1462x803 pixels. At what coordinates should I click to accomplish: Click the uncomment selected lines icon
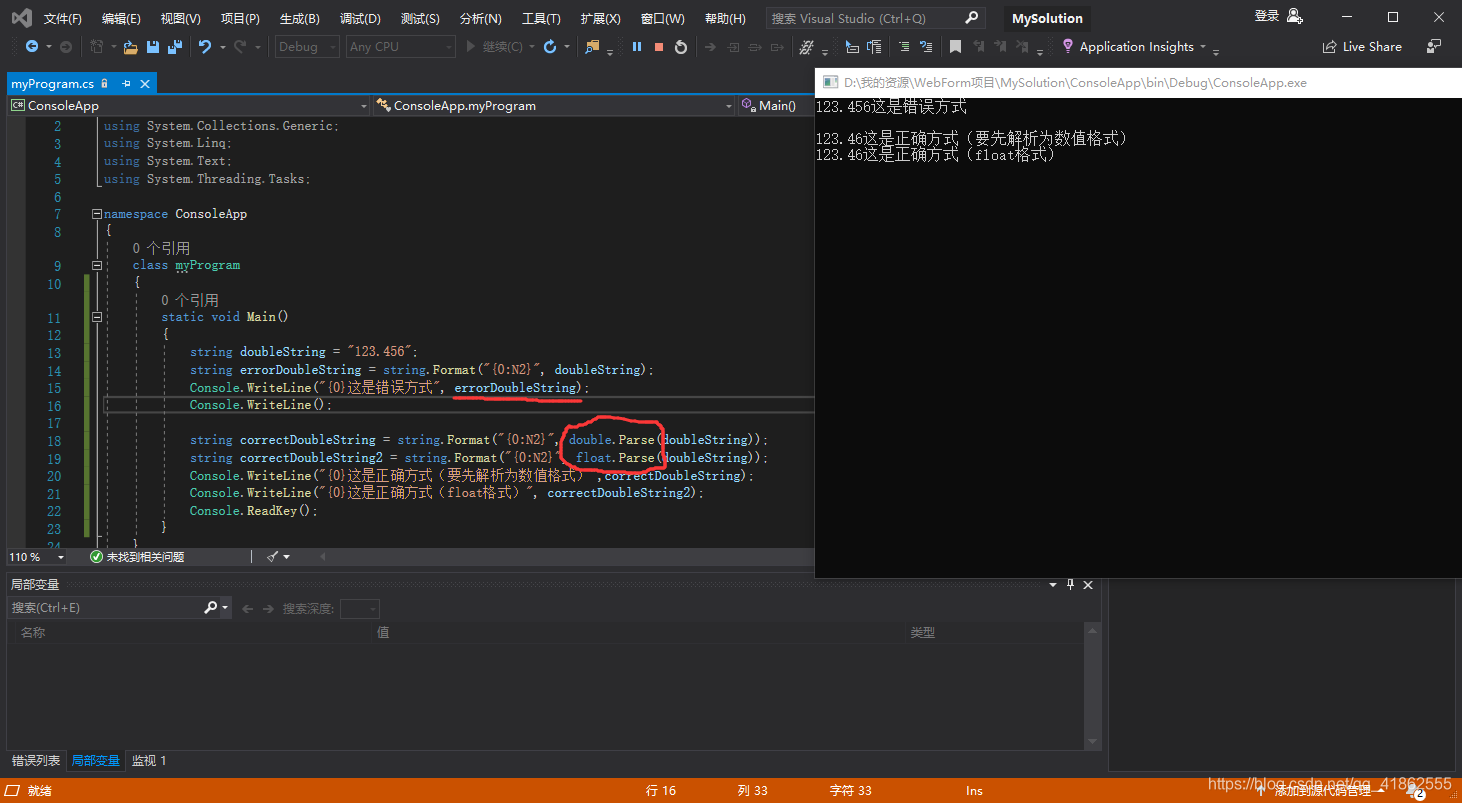click(x=926, y=46)
